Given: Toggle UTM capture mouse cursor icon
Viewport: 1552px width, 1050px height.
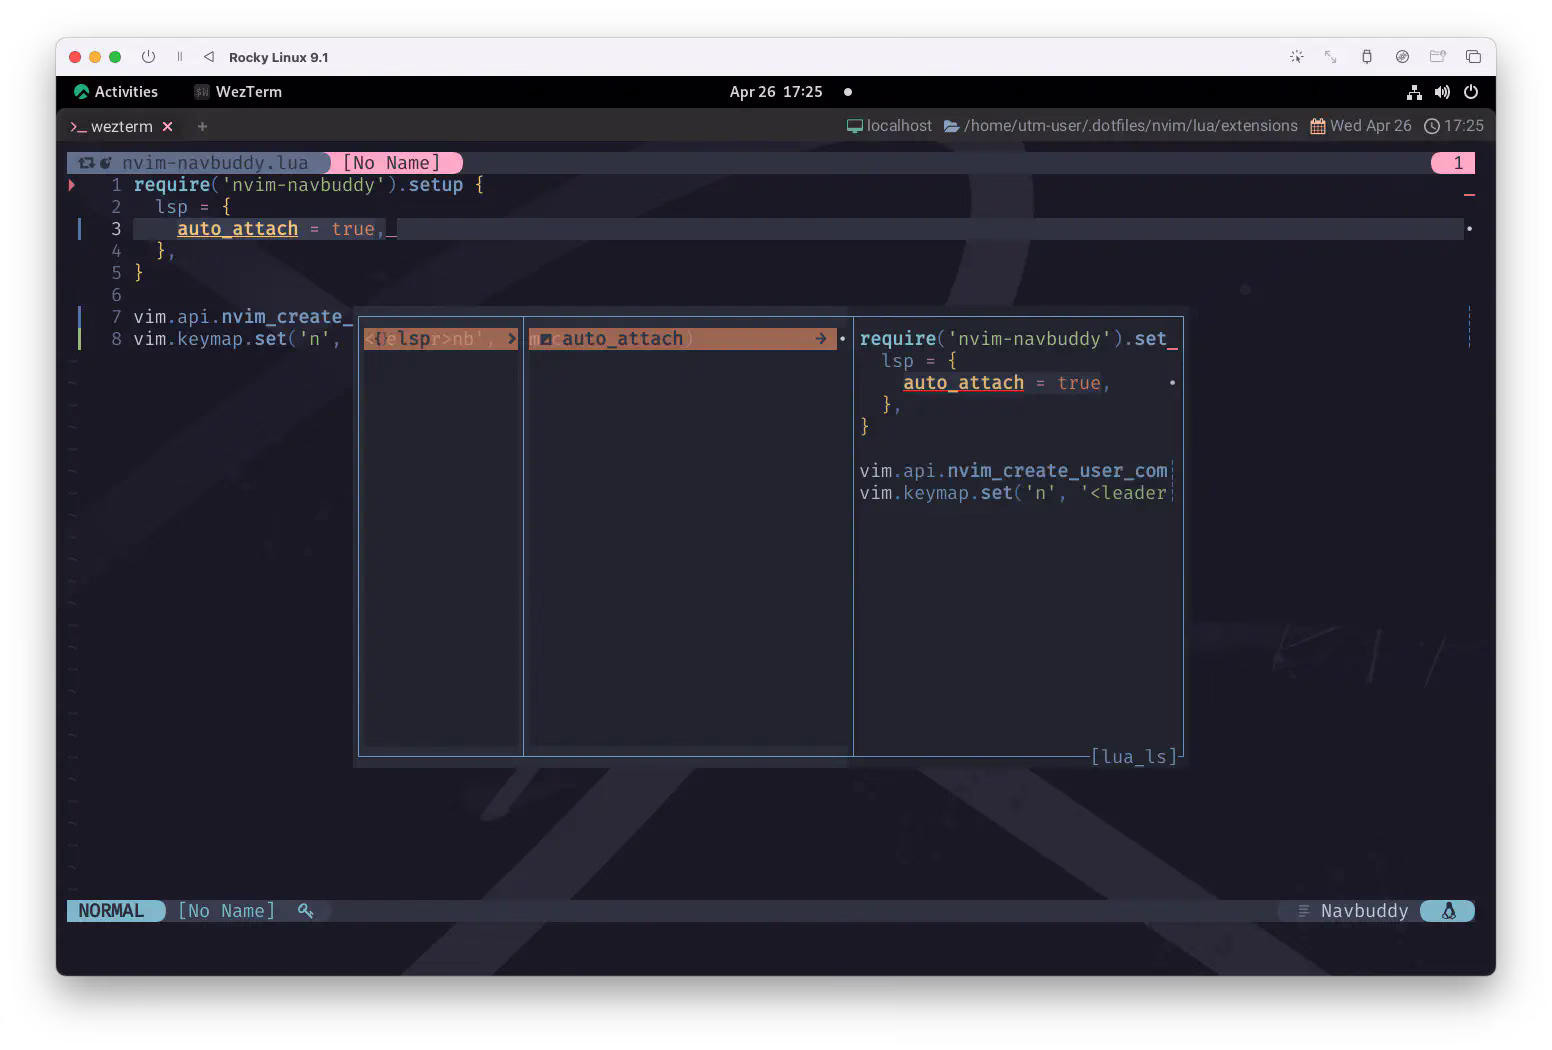Looking at the screenshot, I should (1296, 57).
